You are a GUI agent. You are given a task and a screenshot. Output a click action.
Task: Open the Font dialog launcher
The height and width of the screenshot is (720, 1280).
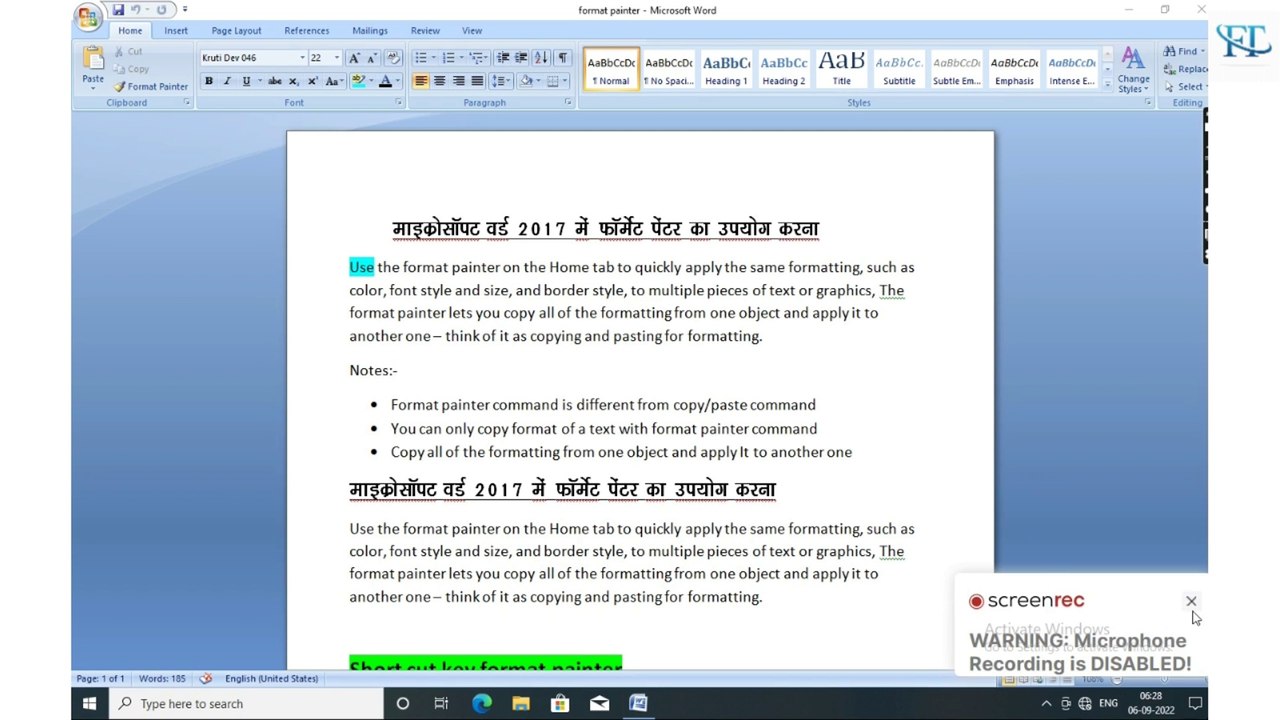[398, 102]
